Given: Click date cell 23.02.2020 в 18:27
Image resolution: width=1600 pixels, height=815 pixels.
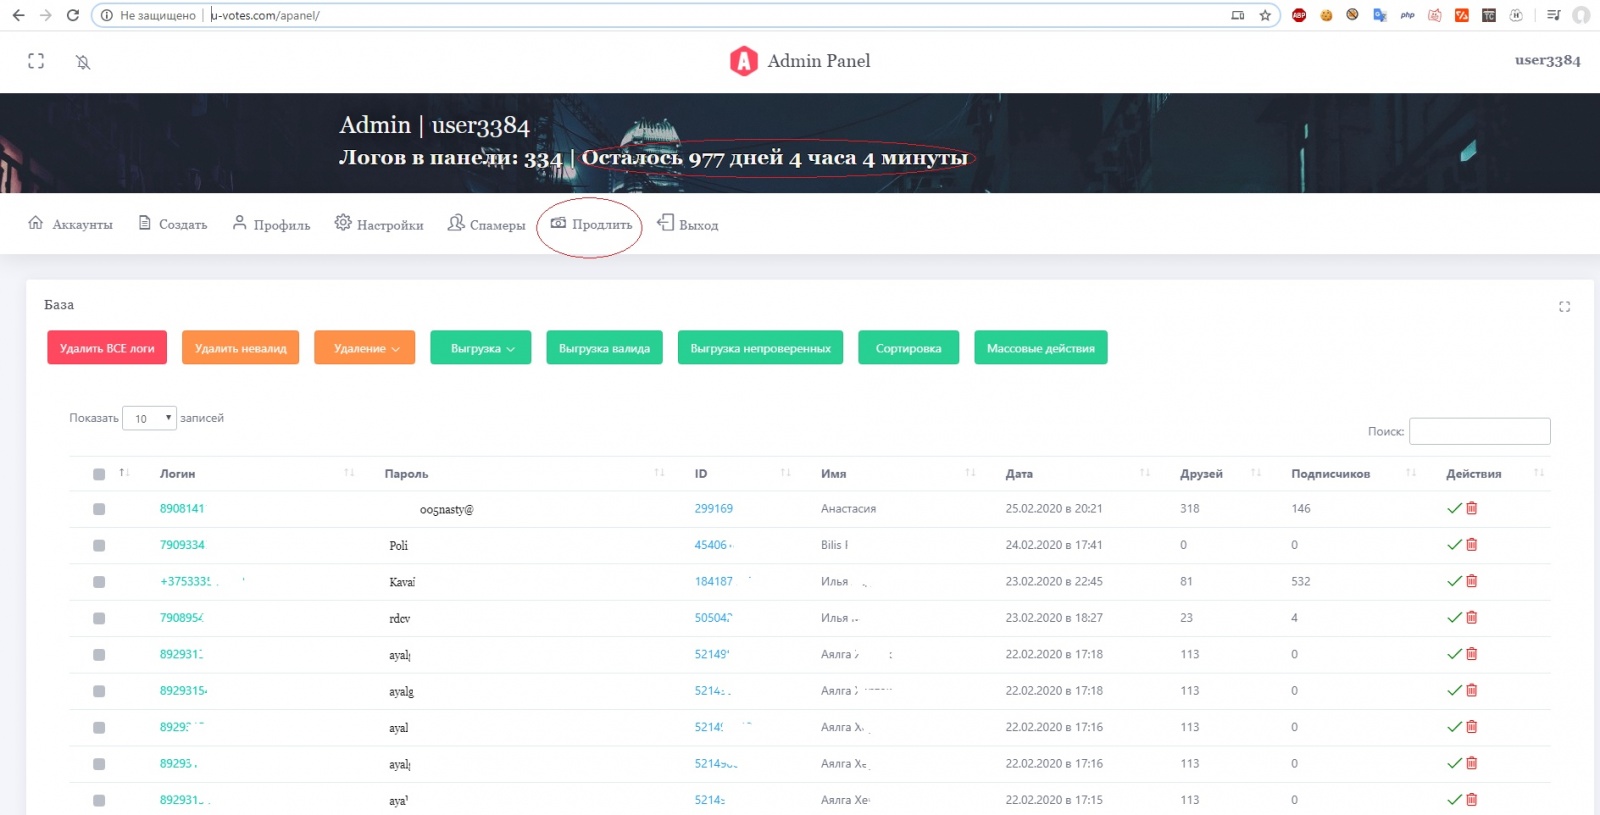Looking at the screenshot, I should coord(1054,618).
